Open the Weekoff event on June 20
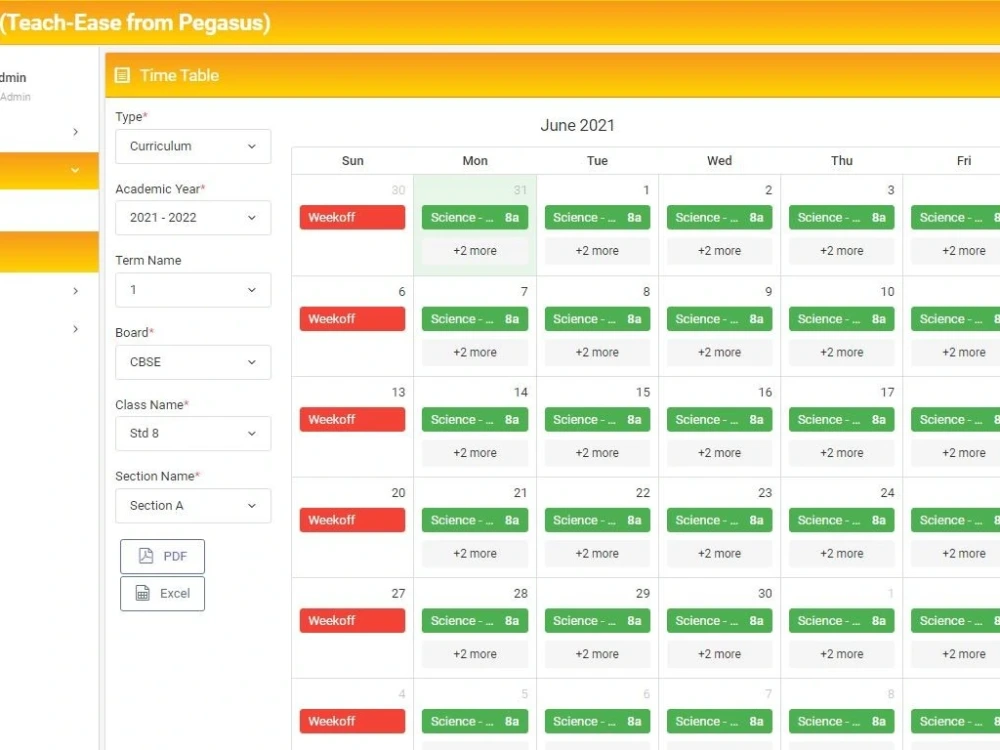This screenshot has height=750, width=1000. tap(352, 520)
